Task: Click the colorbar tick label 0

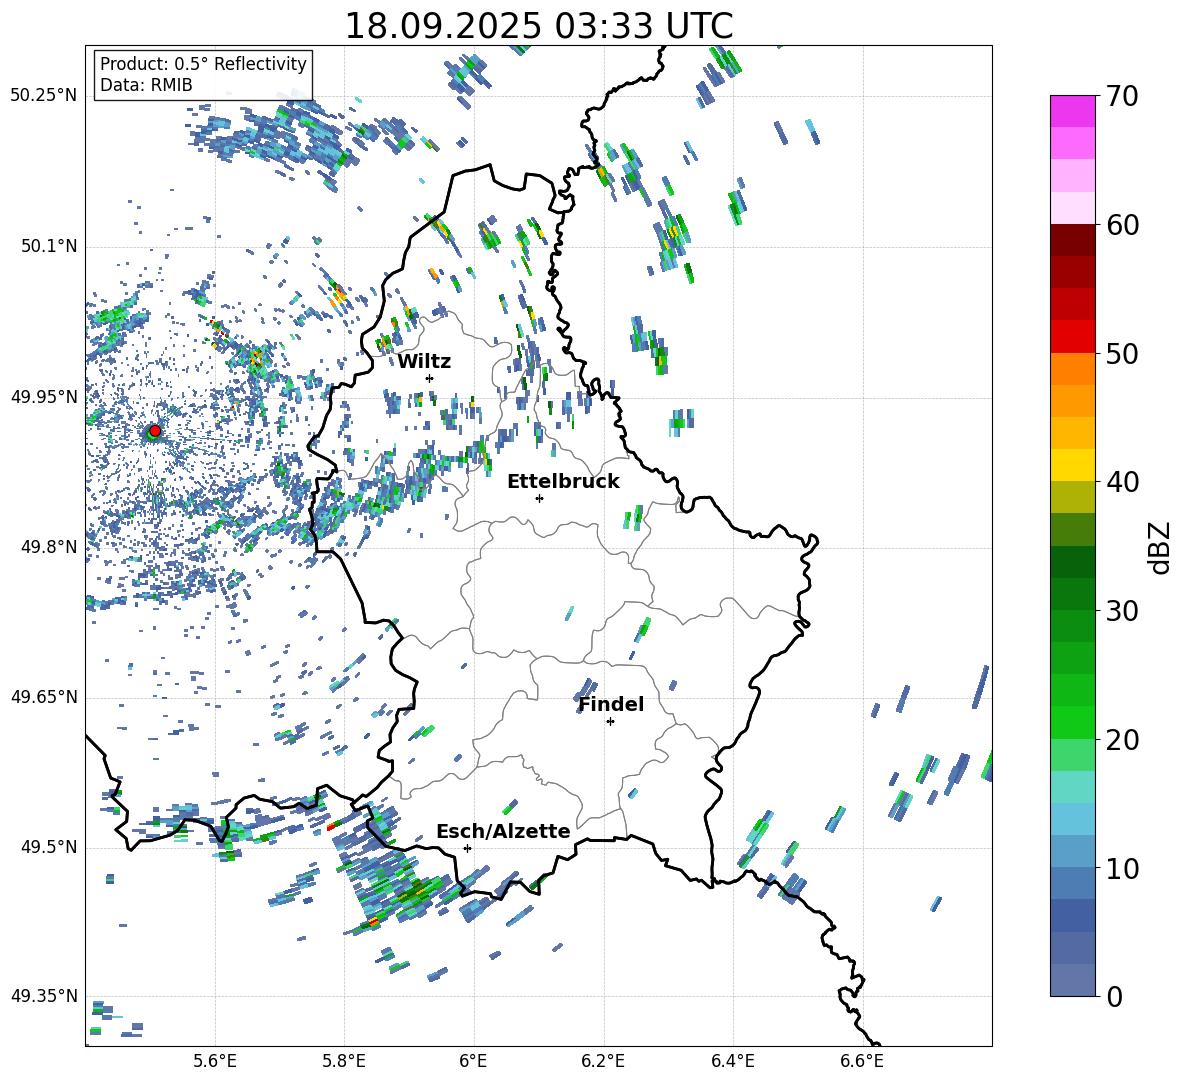Action: pyautogui.click(x=1113, y=997)
